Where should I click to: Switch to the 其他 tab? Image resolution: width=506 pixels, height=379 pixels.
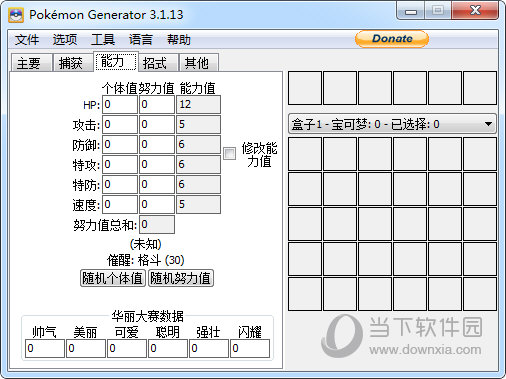[199, 63]
